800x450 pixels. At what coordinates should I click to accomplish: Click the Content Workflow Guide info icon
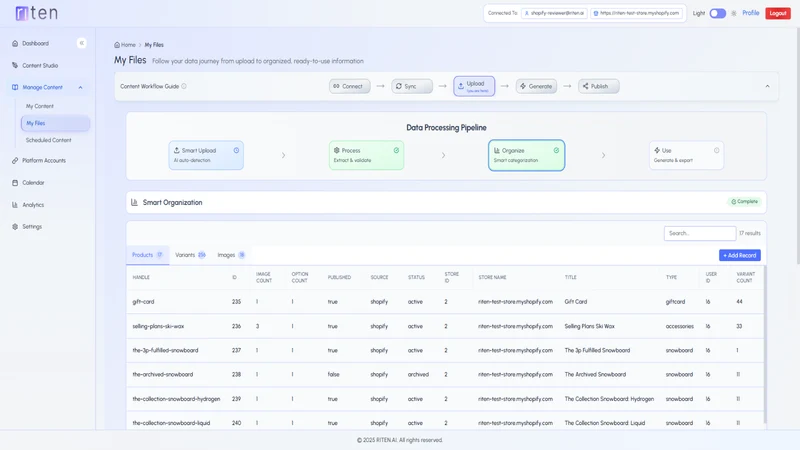(184, 86)
